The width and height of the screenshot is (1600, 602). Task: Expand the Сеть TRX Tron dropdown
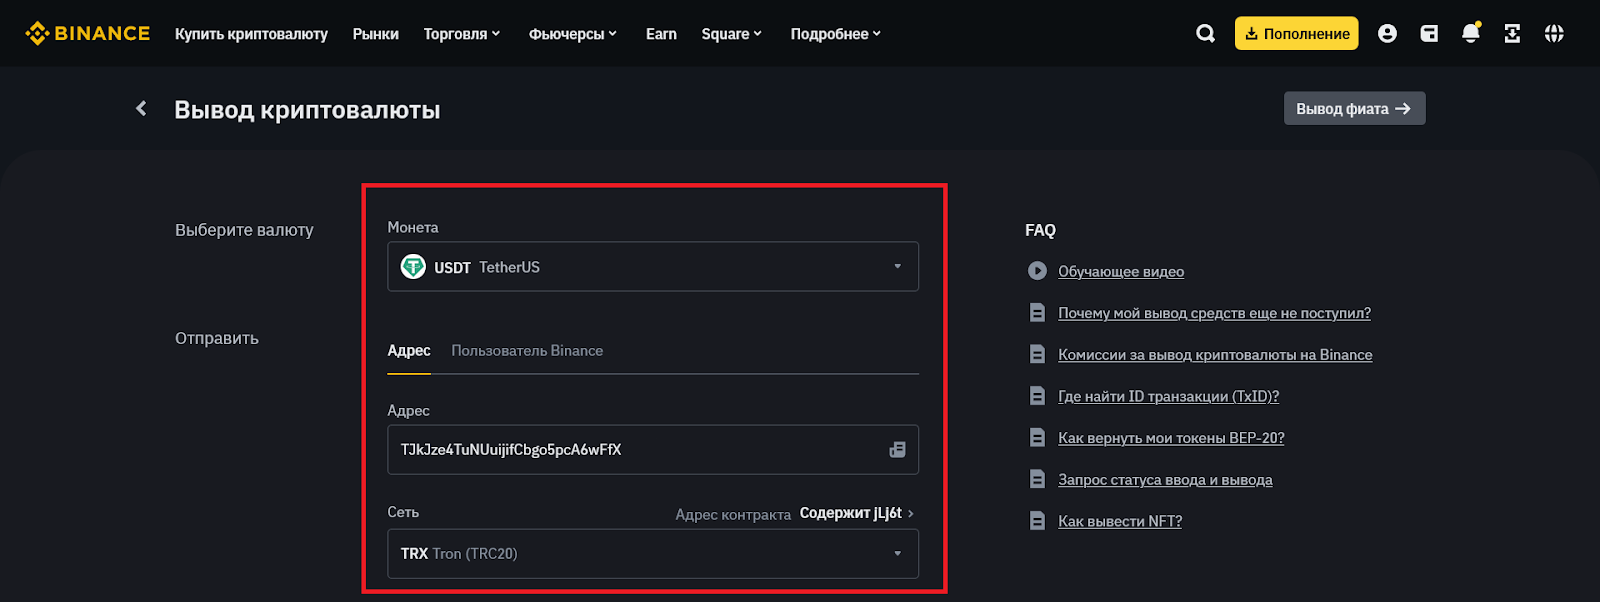pos(652,554)
